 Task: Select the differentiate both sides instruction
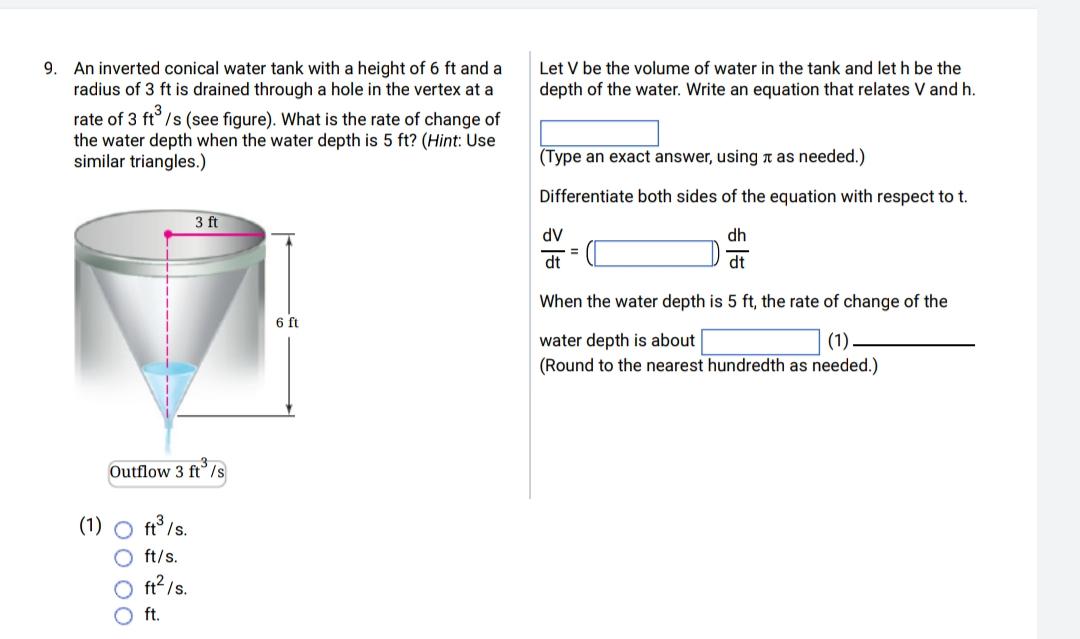point(750,196)
